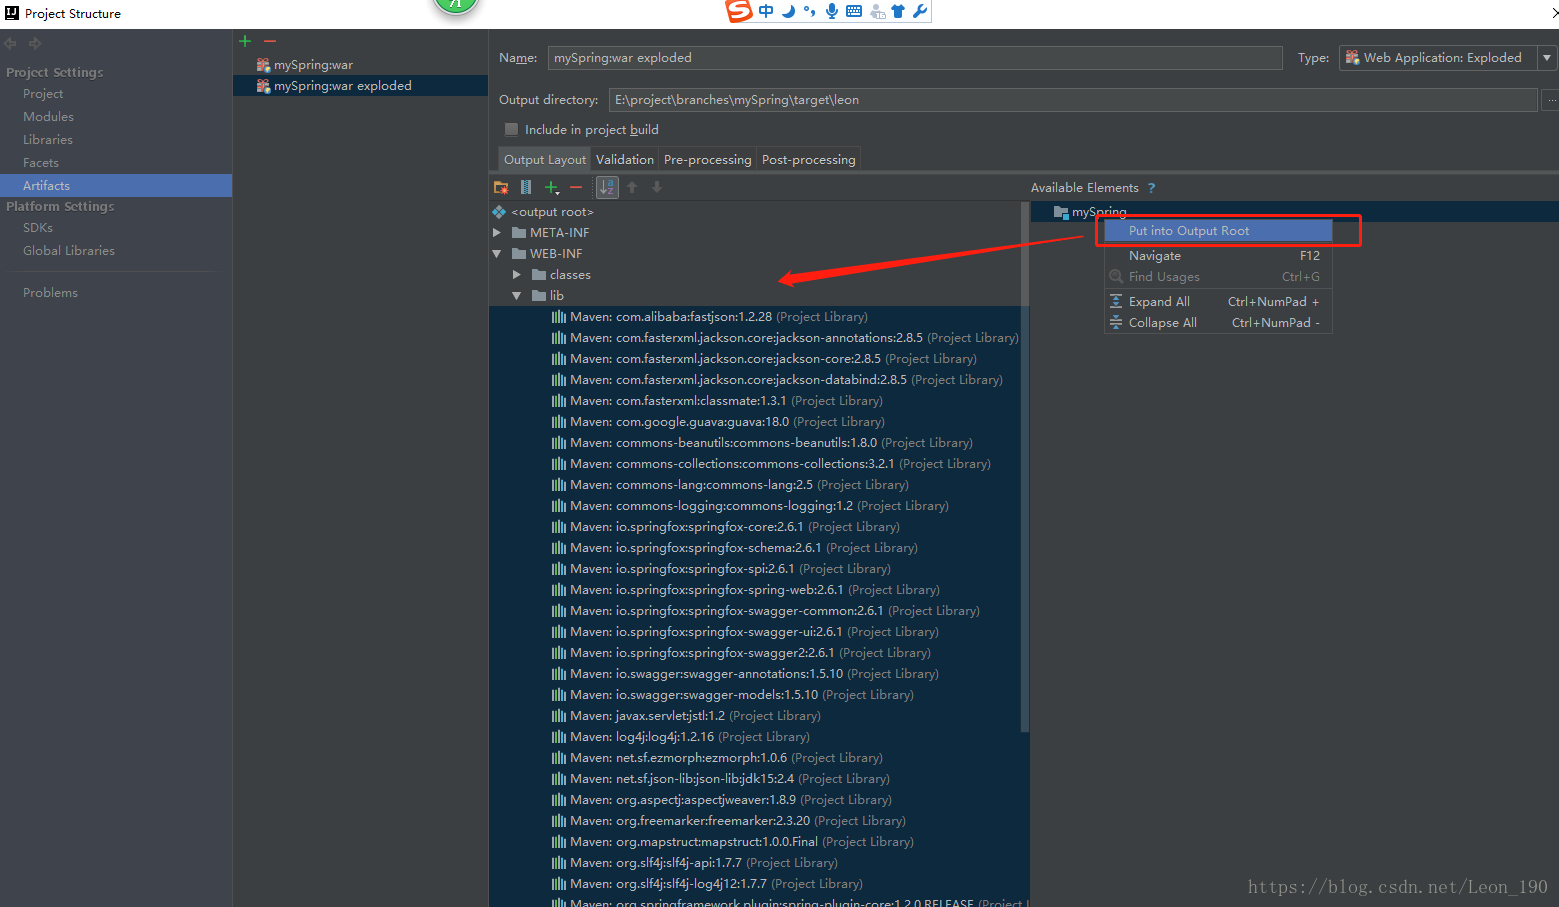Switch to the Pre-processing tab
Image resolution: width=1559 pixels, height=907 pixels.
point(708,160)
